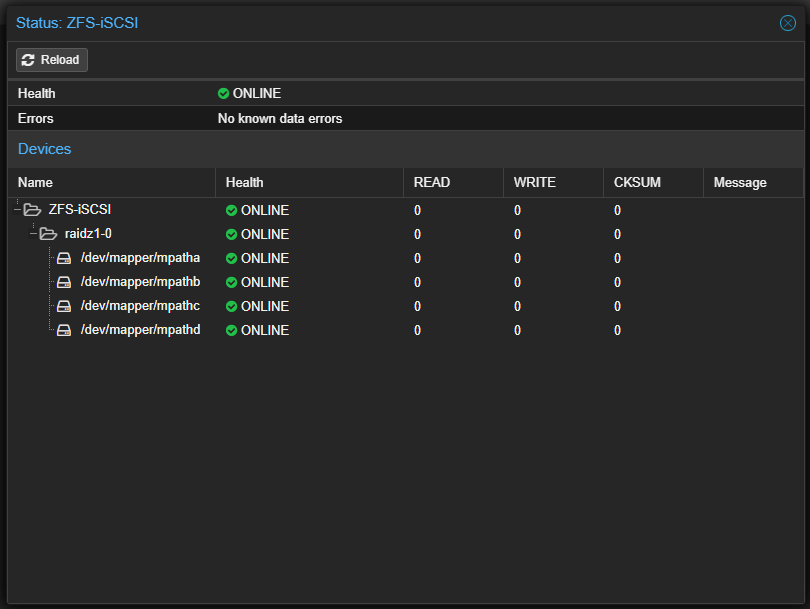810x609 pixels.
Task: Collapse the raidz1-0 device group
Action: click(33, 233)
